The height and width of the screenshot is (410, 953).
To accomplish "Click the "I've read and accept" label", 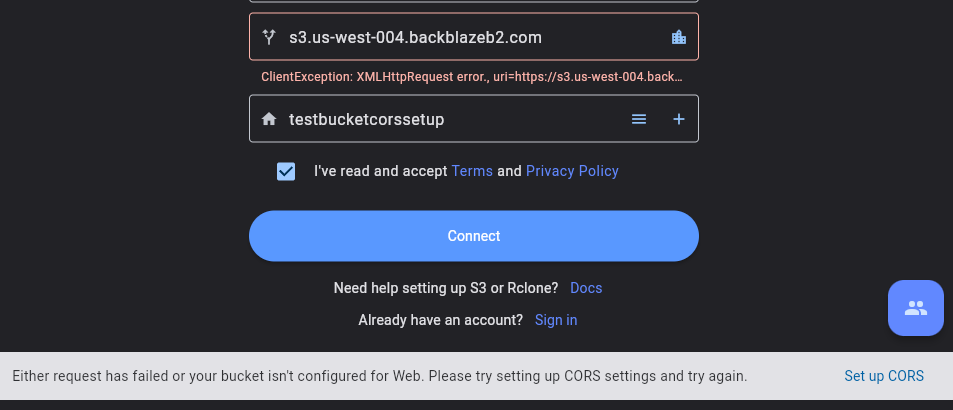I will click(380, 171).
